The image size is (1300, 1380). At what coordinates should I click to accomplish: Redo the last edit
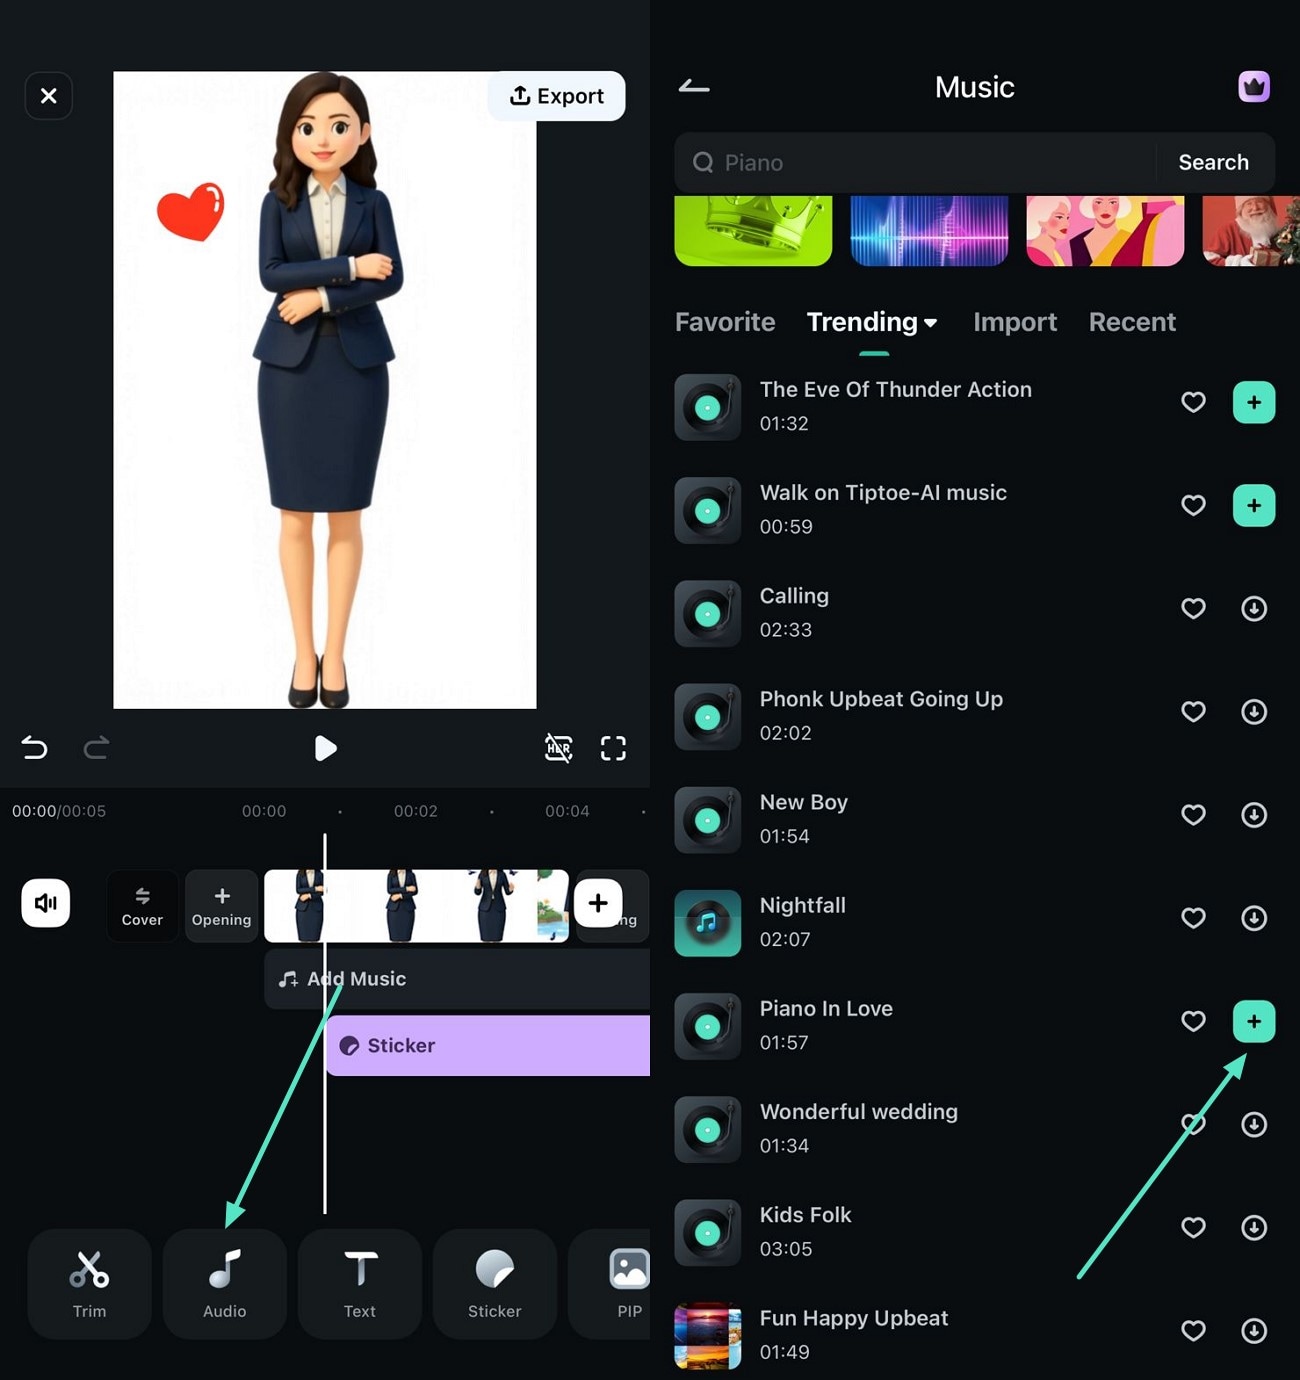pos(96,747)
